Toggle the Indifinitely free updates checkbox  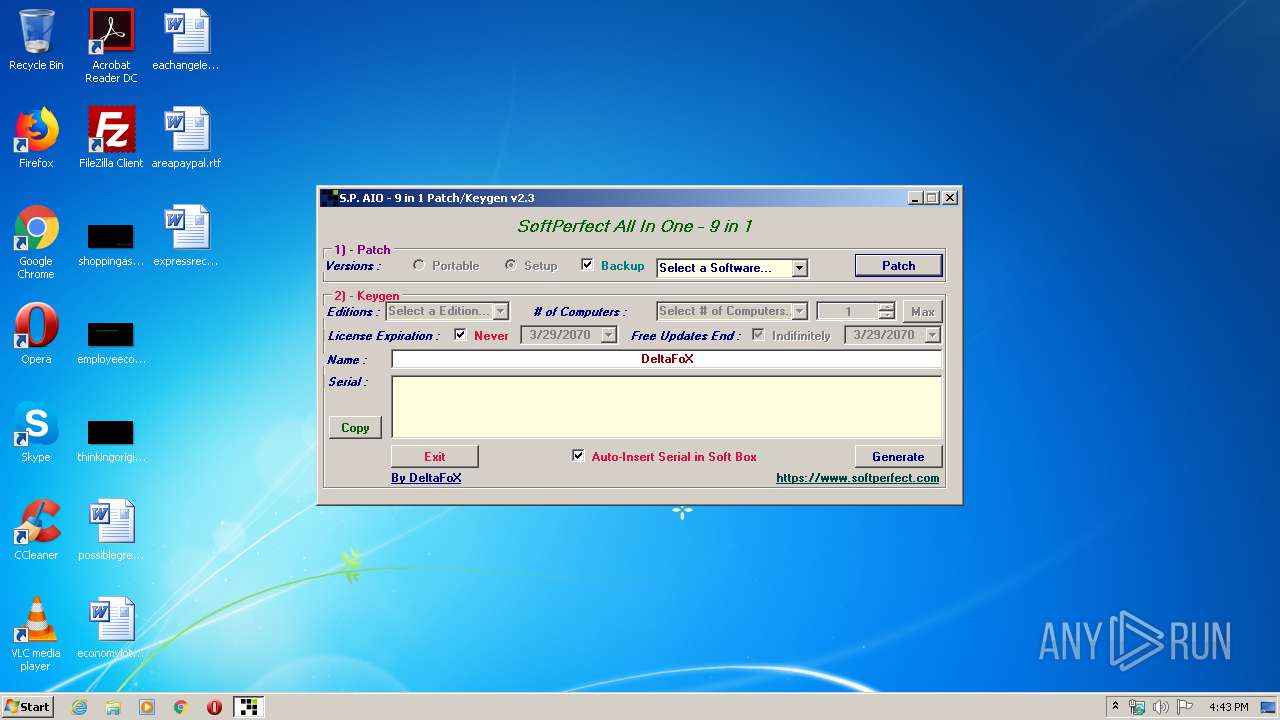click(x=758, y=335)
